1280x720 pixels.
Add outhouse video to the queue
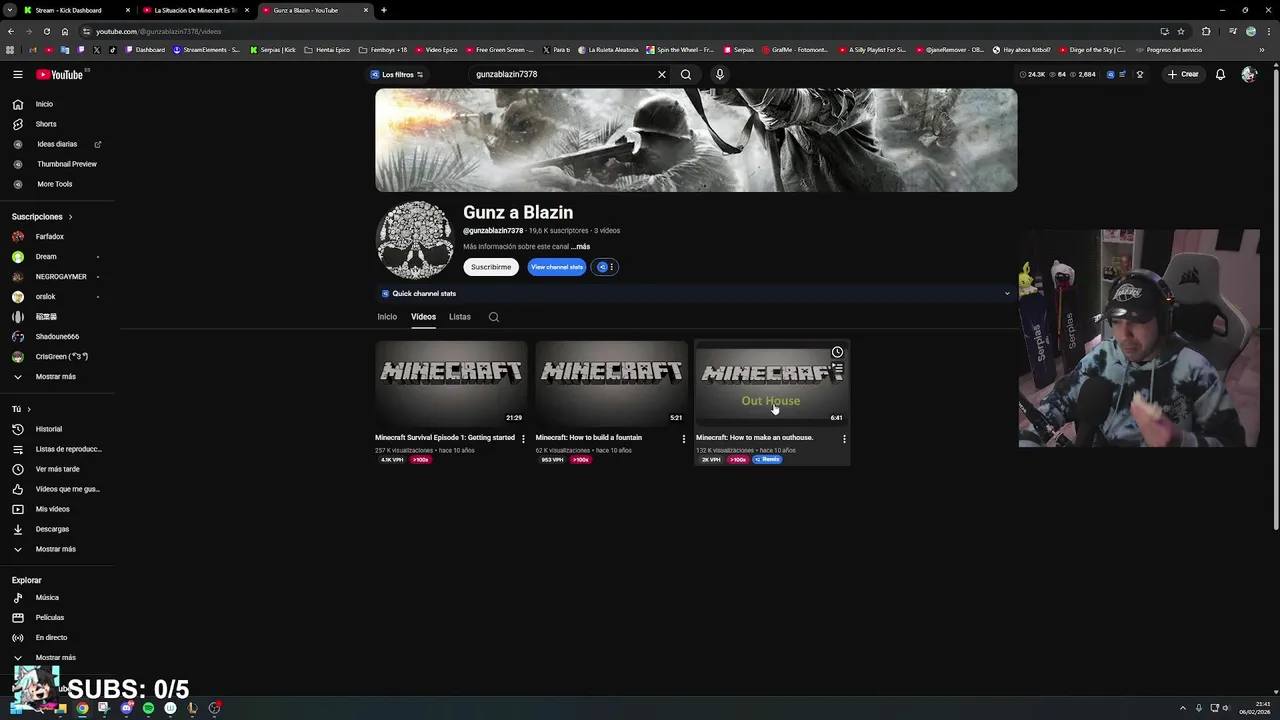click(x=837, y=369)
